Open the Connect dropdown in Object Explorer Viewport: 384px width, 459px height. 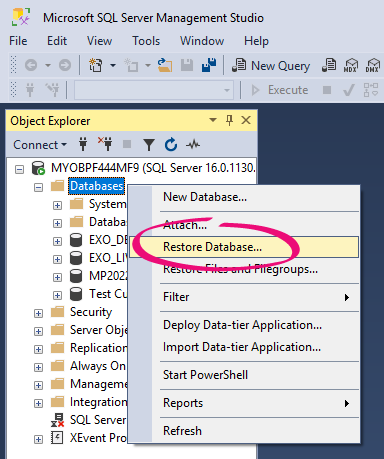(40, 145)
